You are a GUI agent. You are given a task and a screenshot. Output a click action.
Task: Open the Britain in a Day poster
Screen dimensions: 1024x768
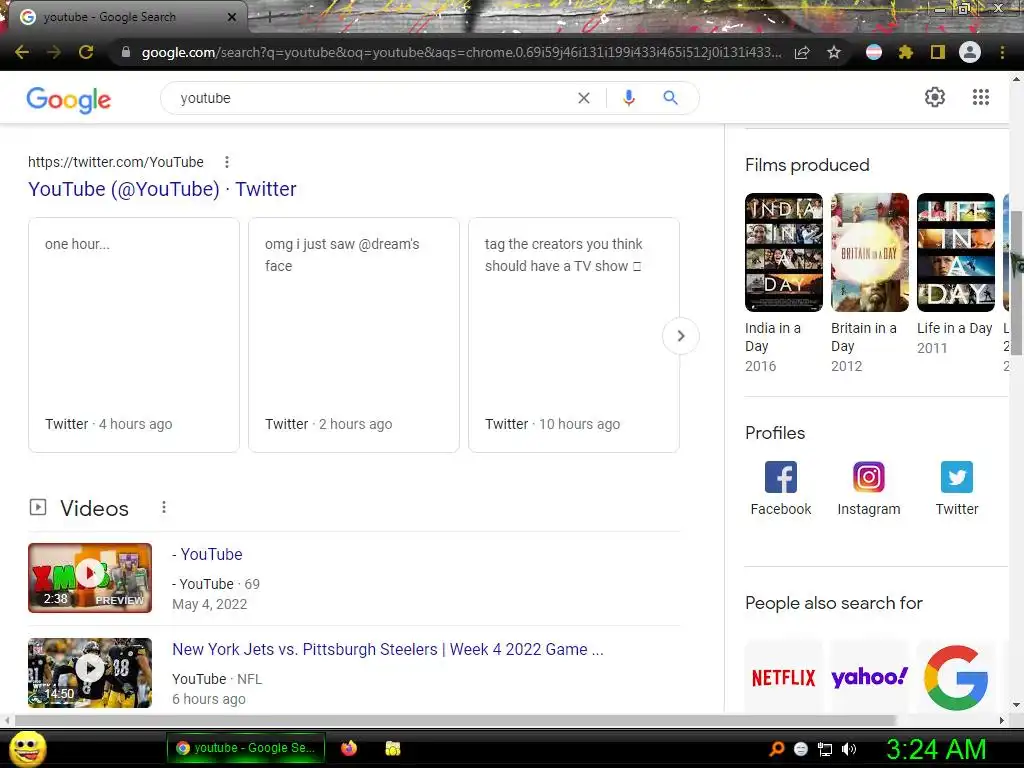tap(870, 252)
